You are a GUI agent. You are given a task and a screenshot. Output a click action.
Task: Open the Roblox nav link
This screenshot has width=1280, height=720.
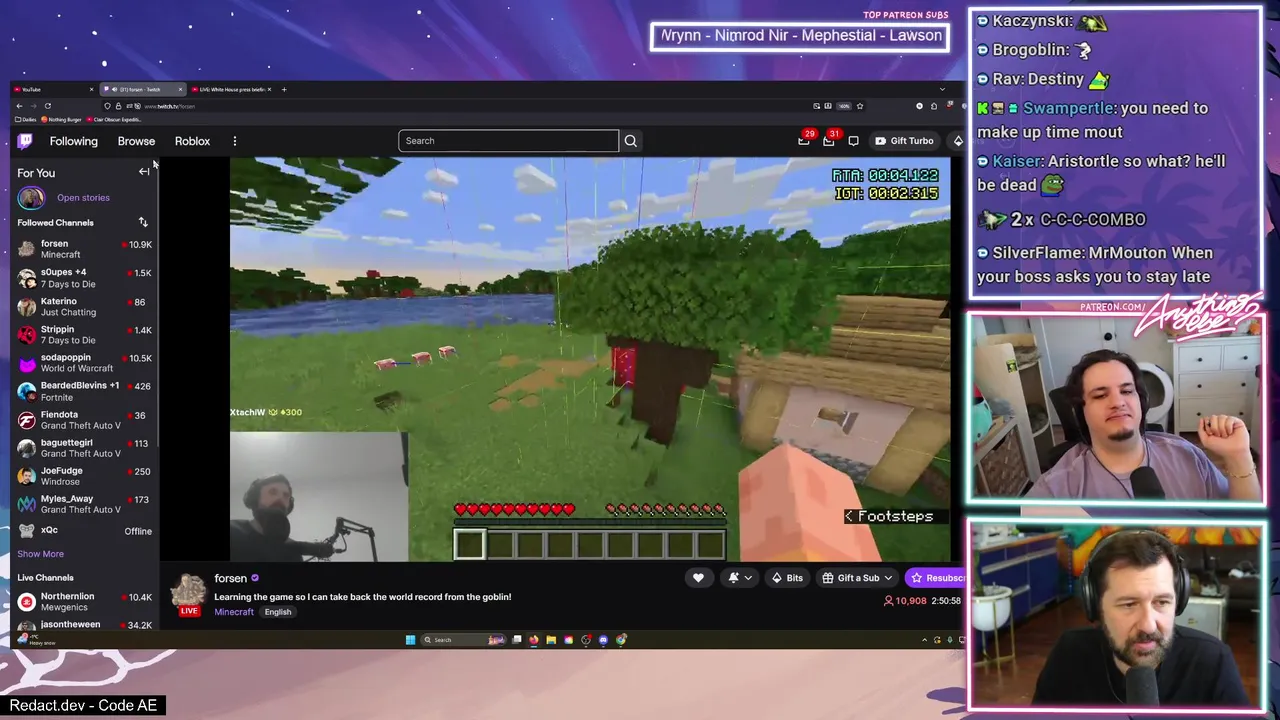click(192, 141)
